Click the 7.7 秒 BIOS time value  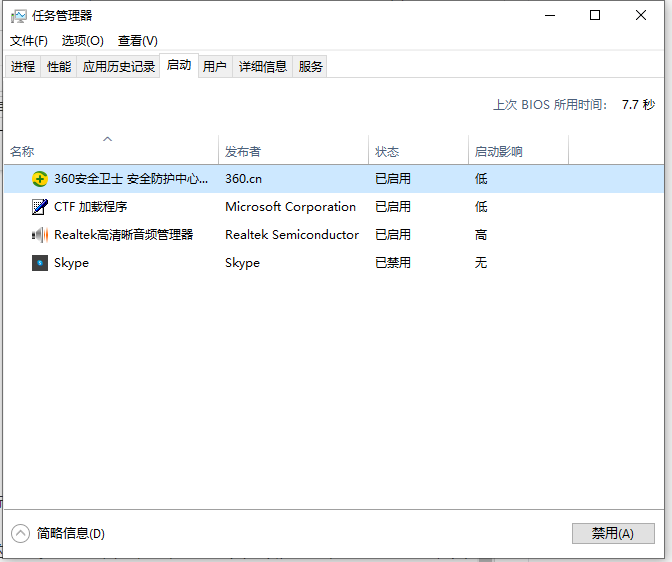point(639,105)
